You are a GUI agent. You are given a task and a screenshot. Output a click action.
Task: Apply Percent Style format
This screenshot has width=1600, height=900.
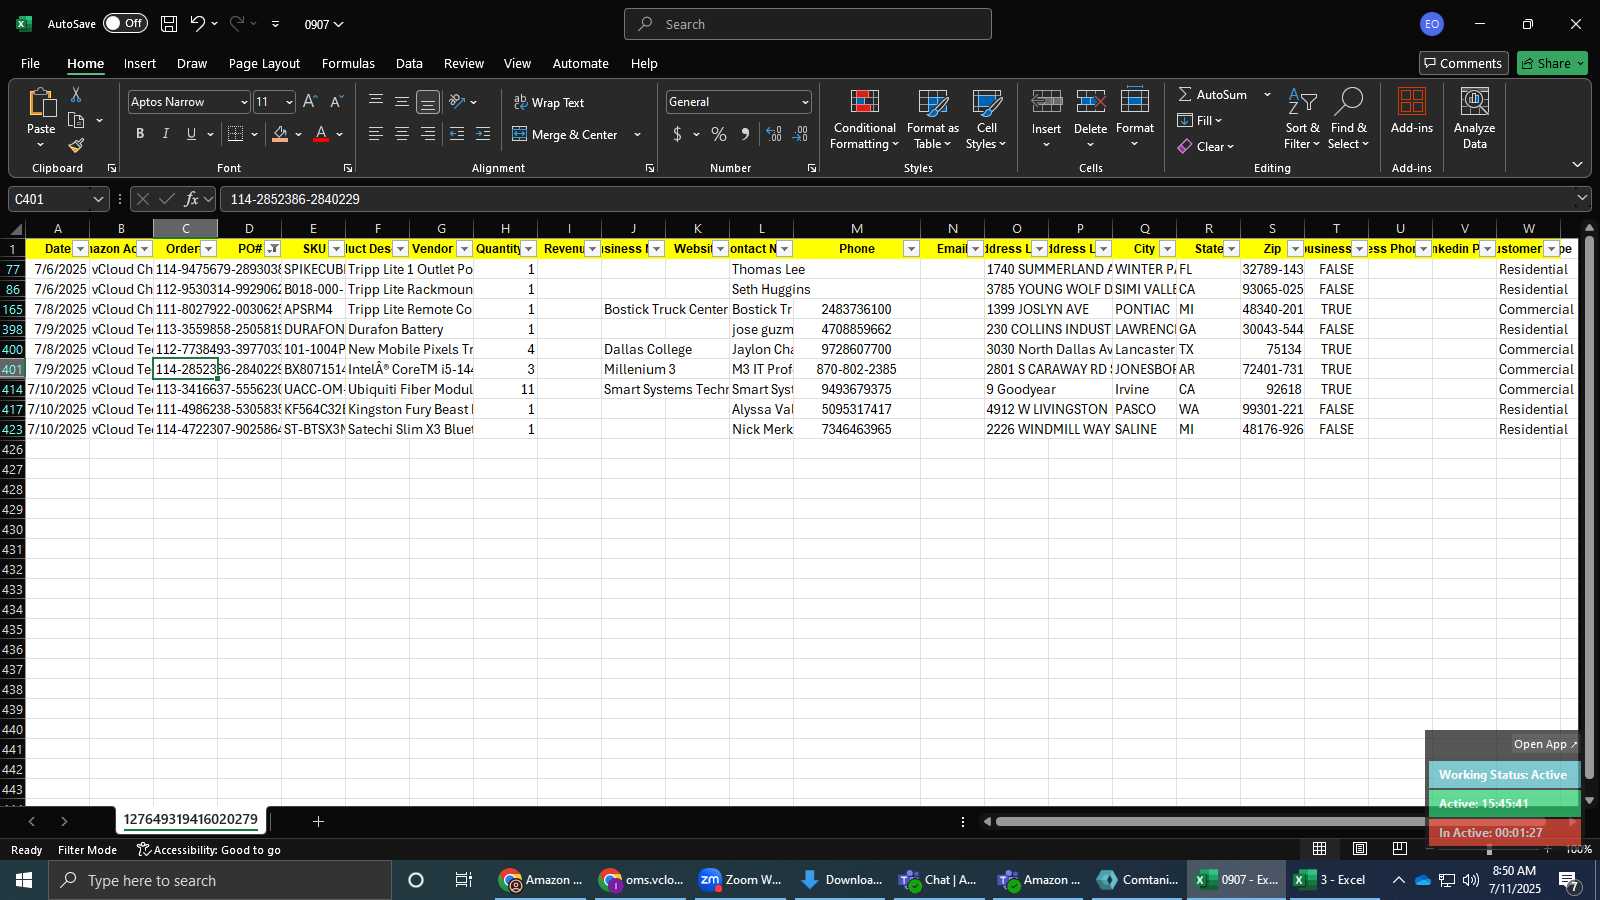click(x=719, y=134)
